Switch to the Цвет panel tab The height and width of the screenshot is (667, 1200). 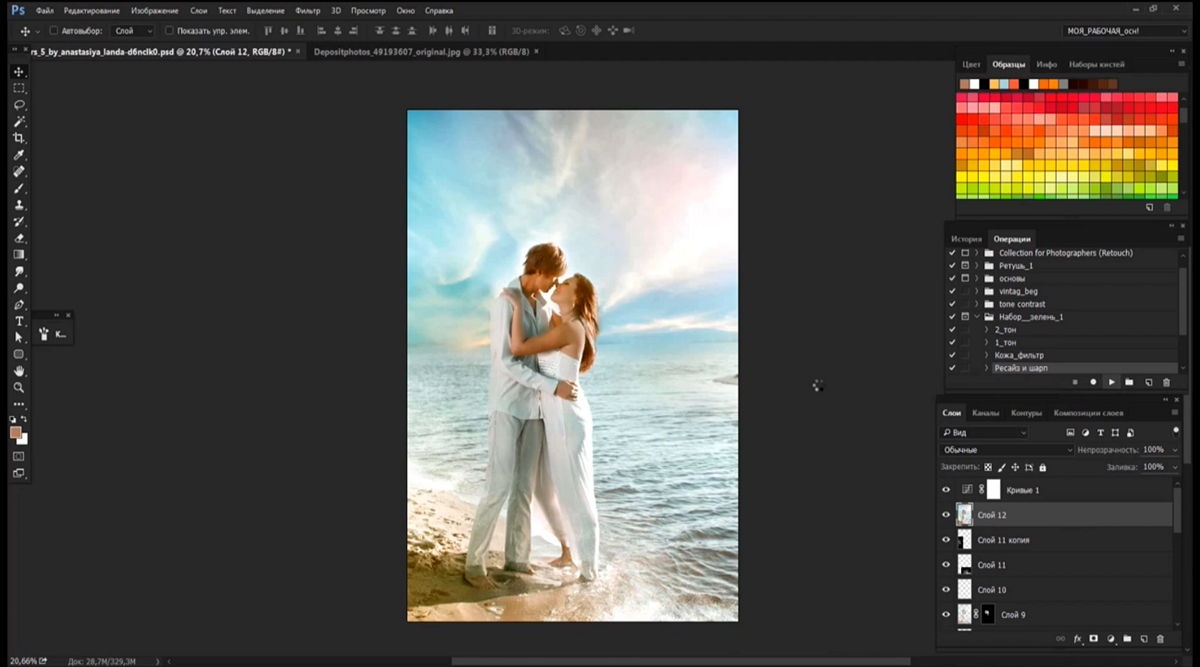pyautogui.click(x=971, y=64)
